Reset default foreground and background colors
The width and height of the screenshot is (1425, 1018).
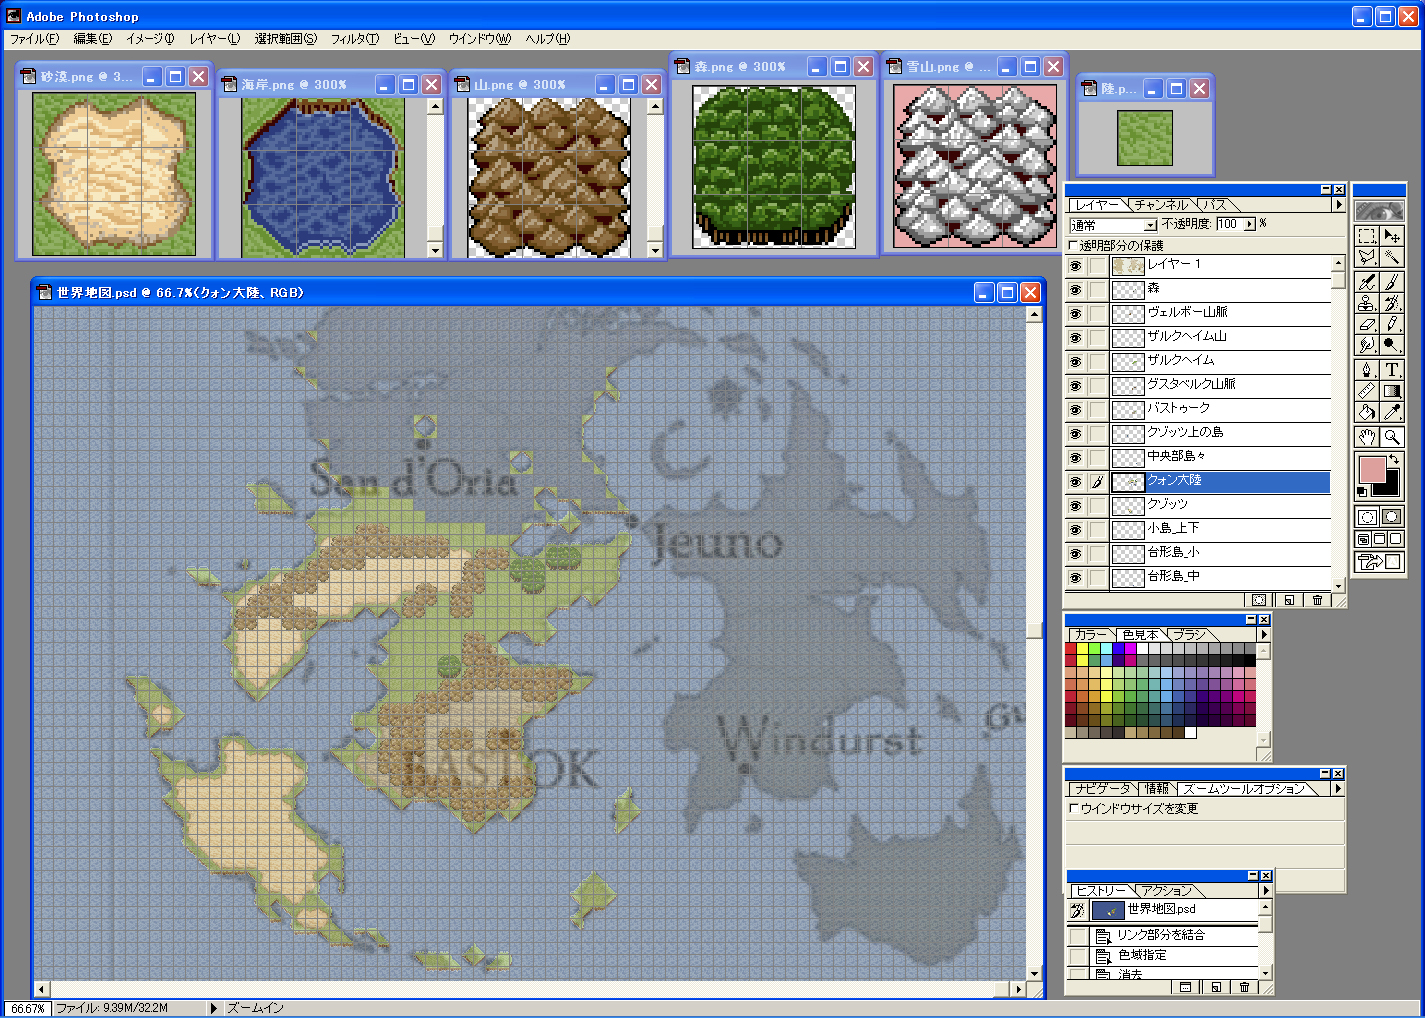1362,492
